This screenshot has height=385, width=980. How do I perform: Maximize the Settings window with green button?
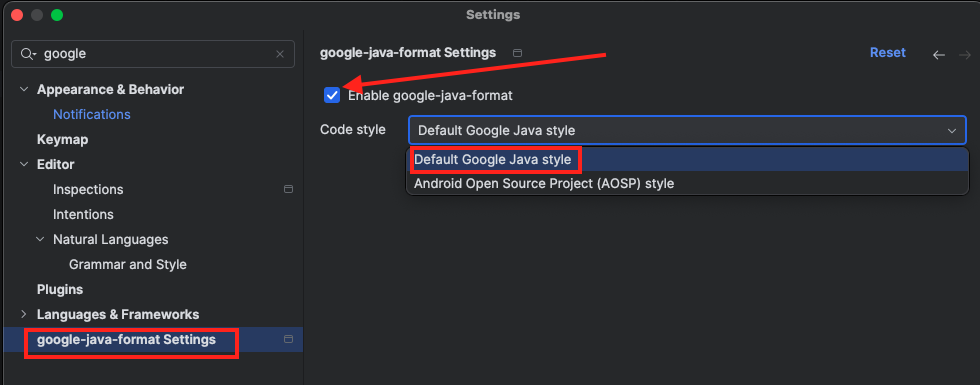pyautogui.click(x=57, y=15)
